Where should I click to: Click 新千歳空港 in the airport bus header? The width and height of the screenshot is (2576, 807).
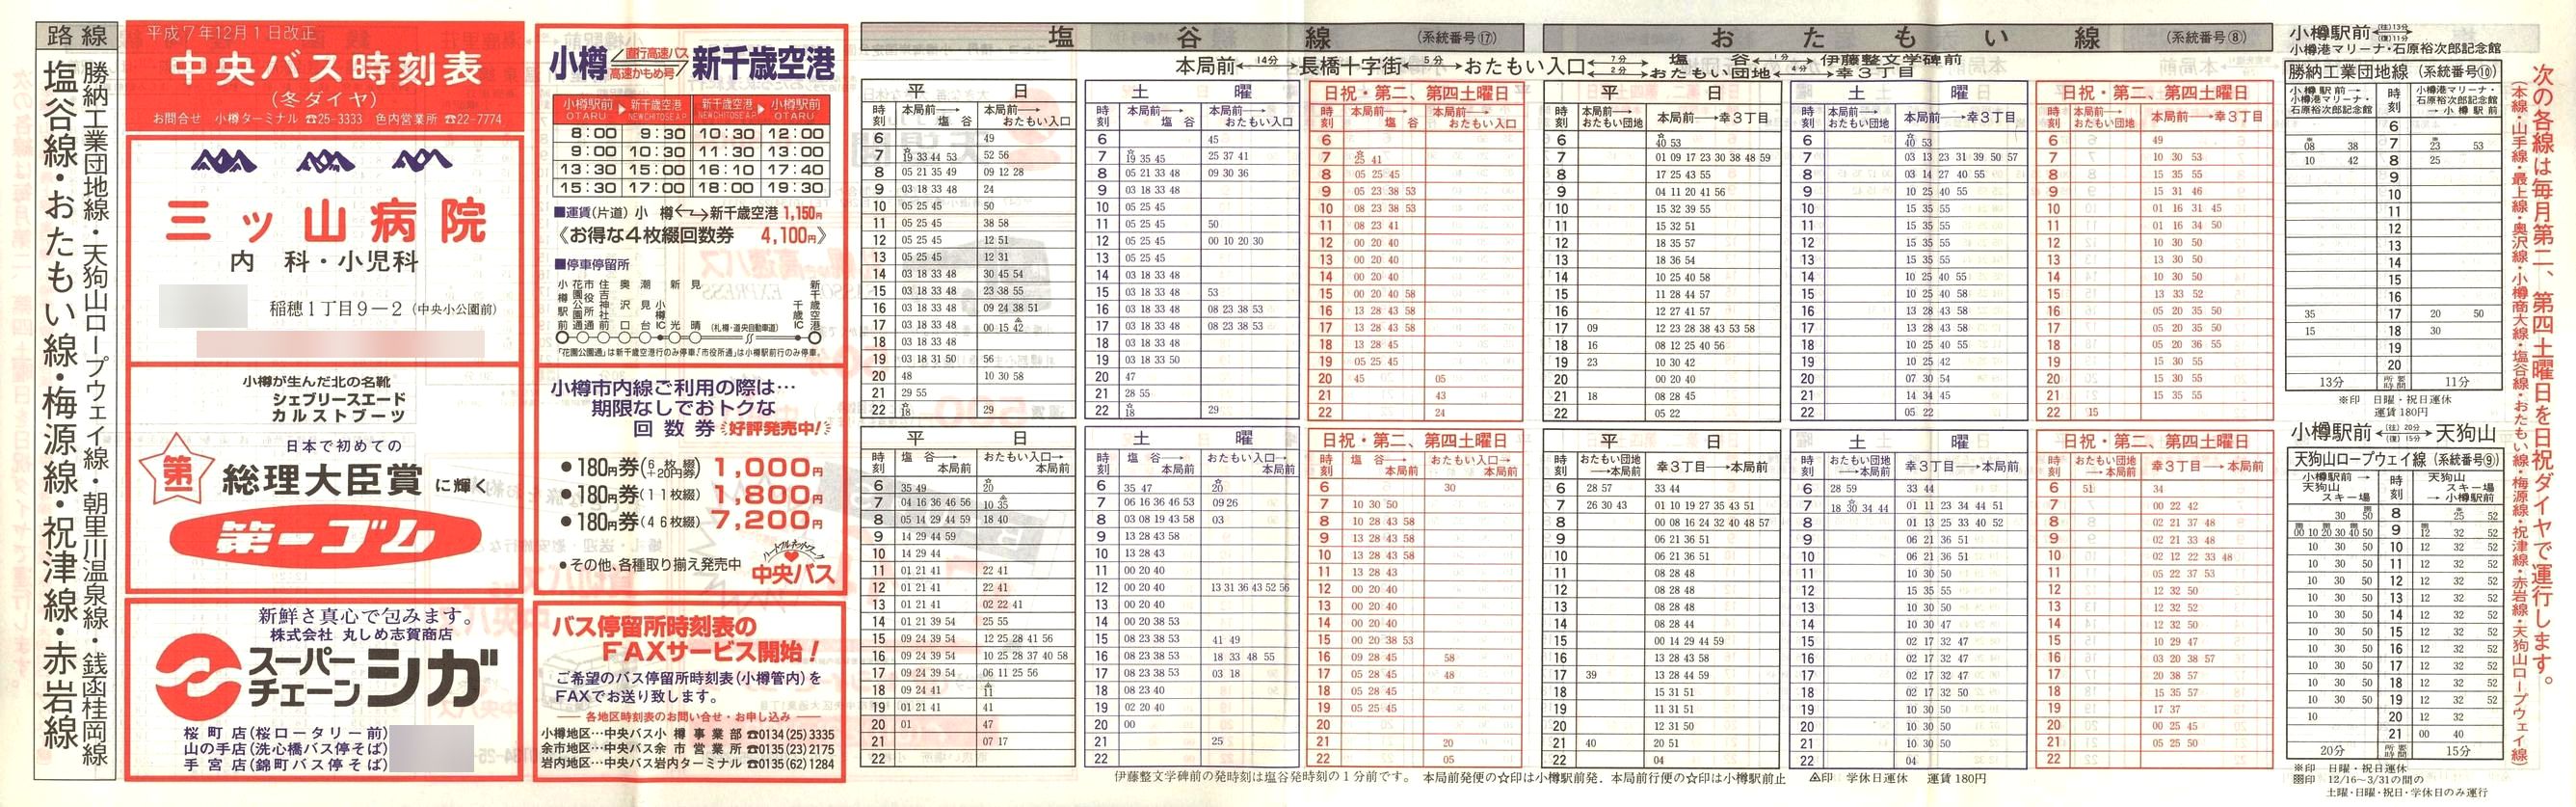tap(764, 65)
